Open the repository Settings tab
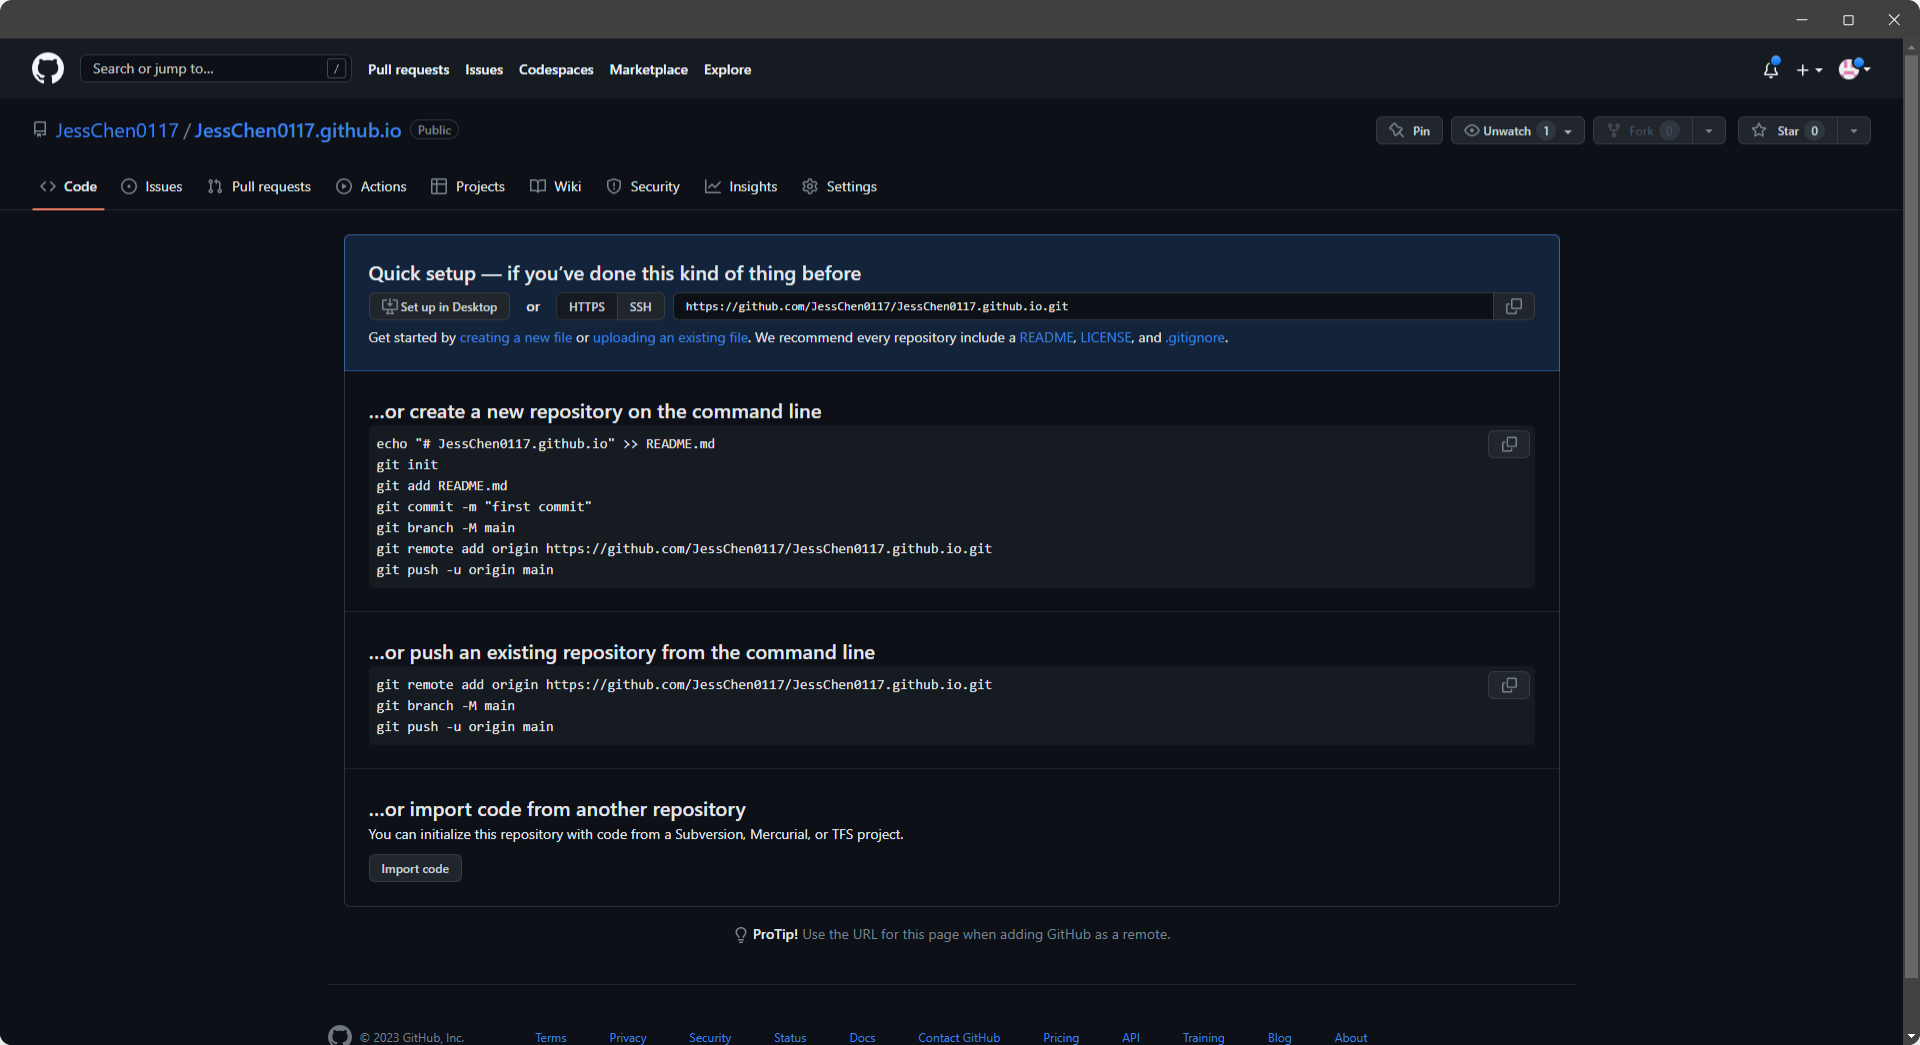 (840, 187)
